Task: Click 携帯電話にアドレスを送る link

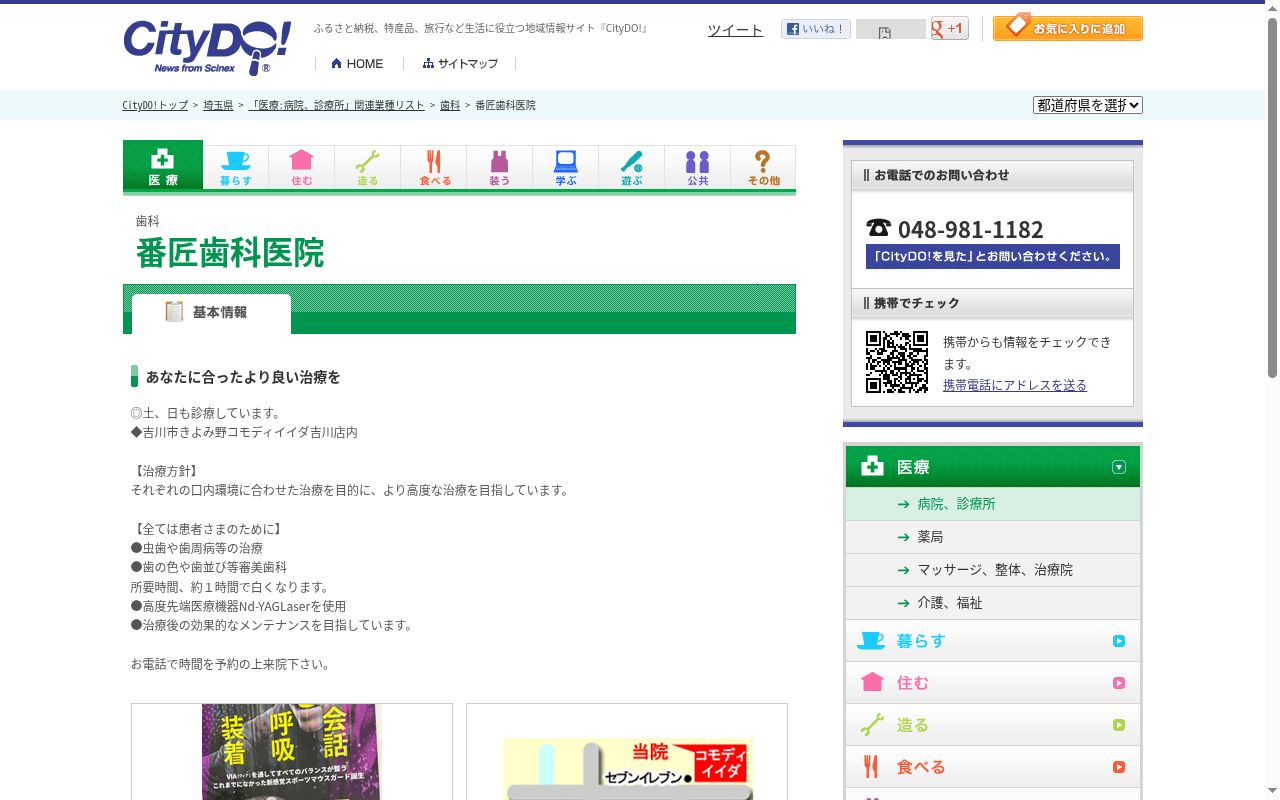Action: click(x=1015, y=385)
